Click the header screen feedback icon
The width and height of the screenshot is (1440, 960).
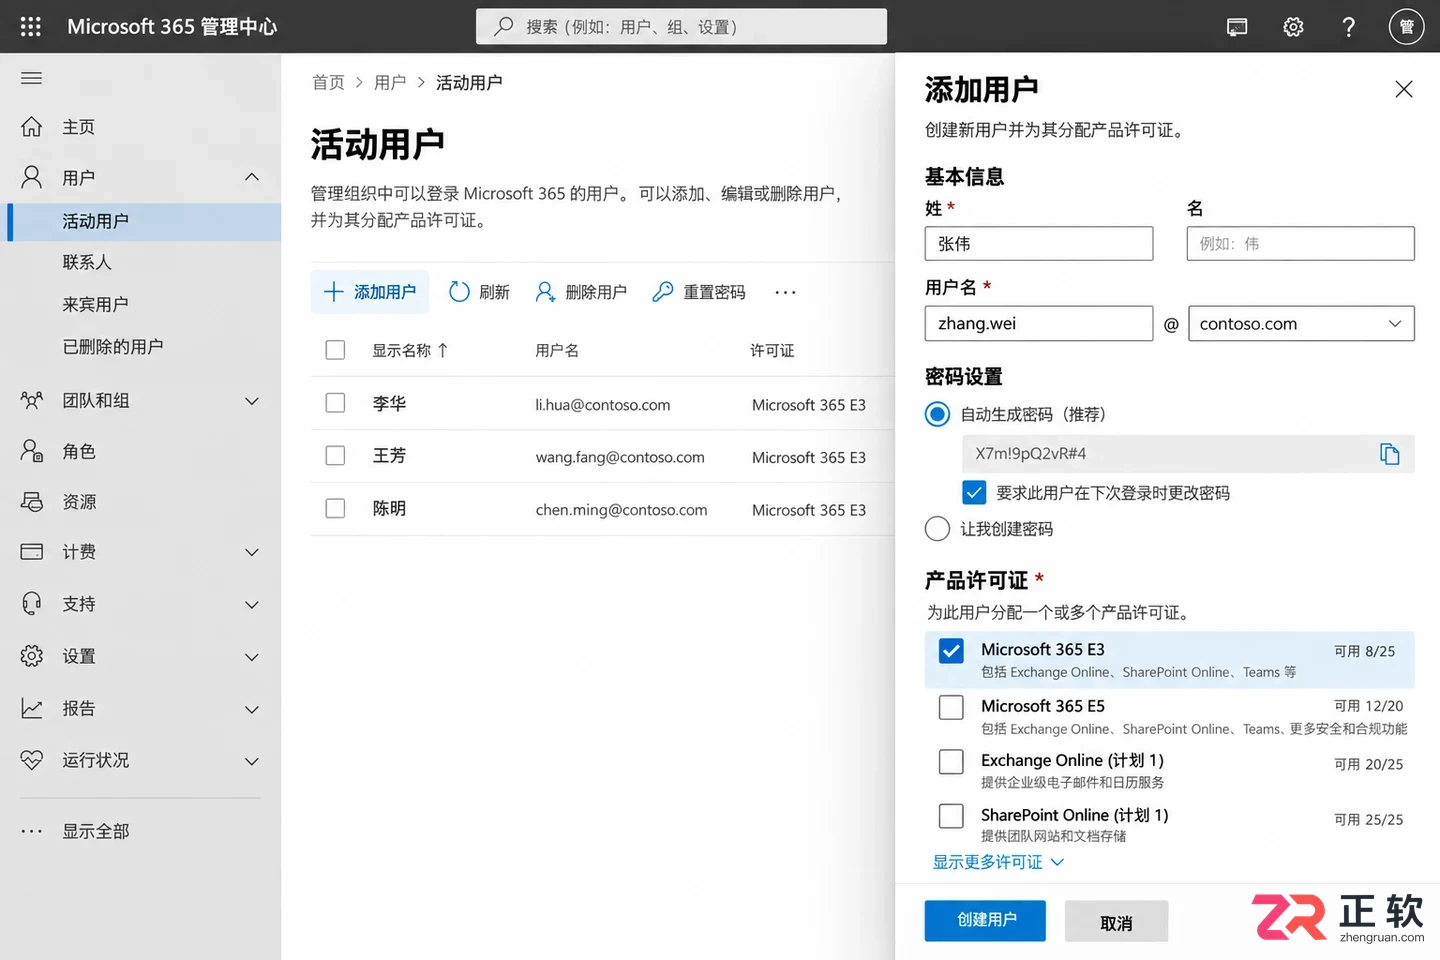1237,27
